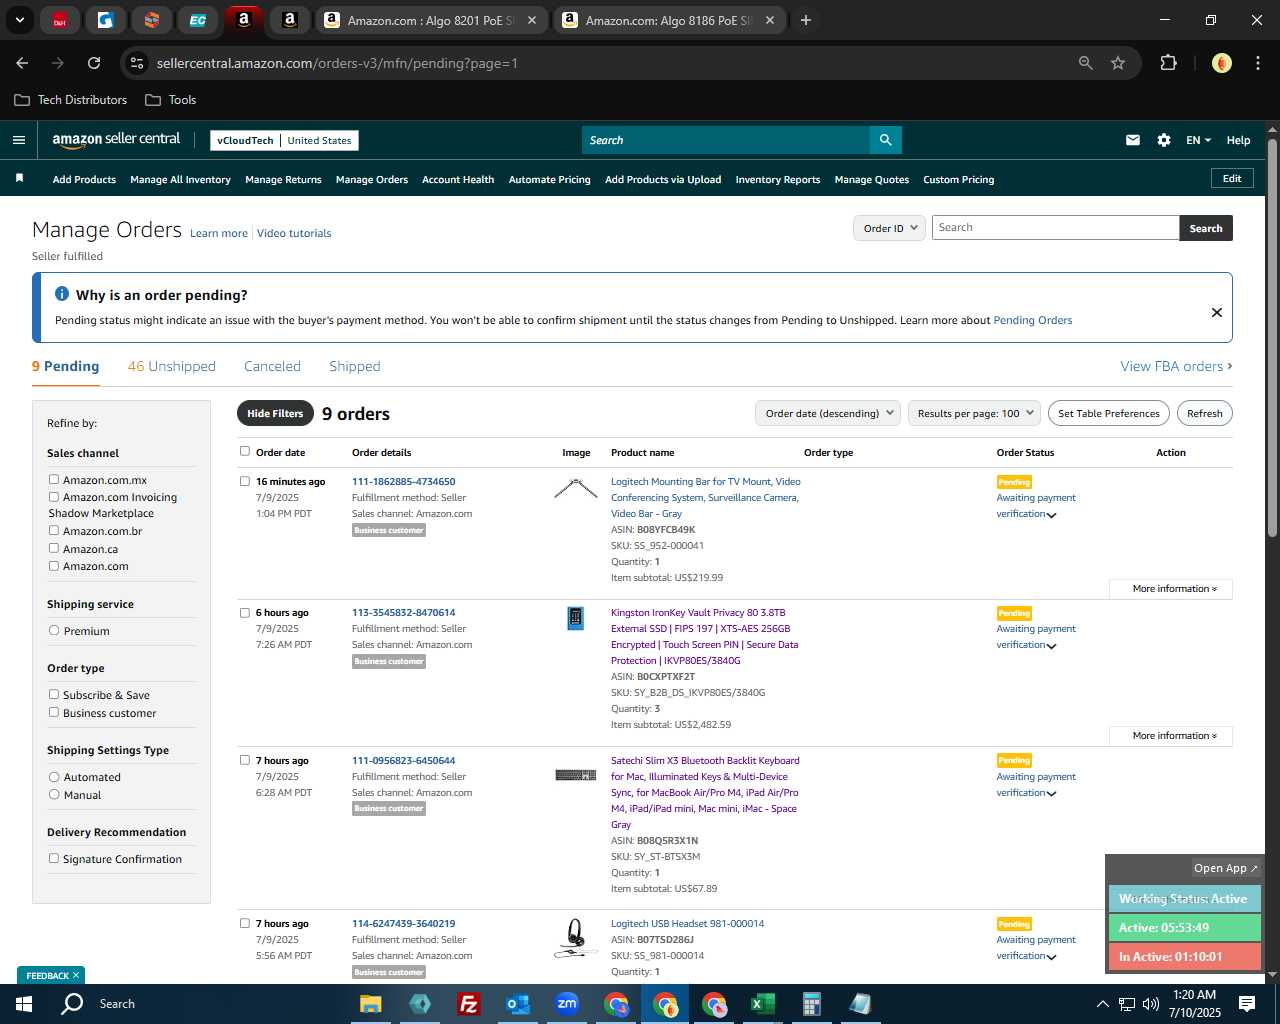Open the Order date (descending) sort dropdown
The height and width of the screenshot is (1024, 1280).
[x=828, y=413]
